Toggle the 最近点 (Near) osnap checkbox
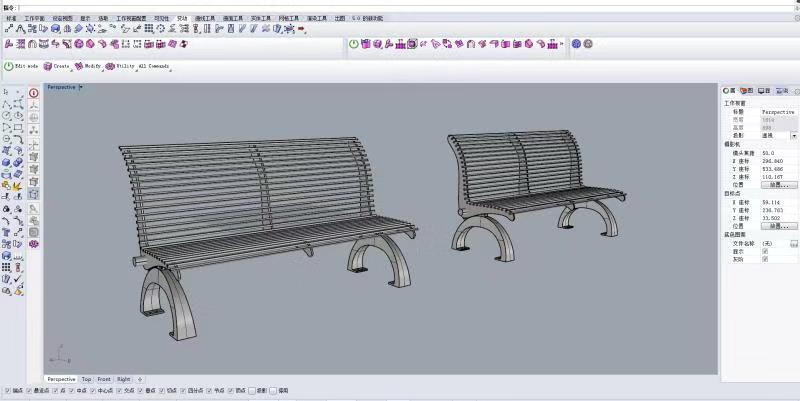800x401 pixels. 30,391
